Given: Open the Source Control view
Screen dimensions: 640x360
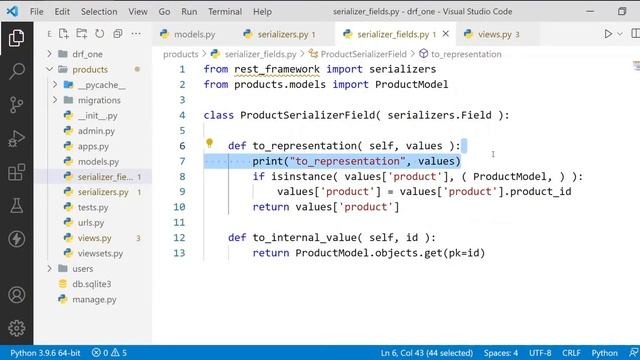Looking at the screenshot, I should [x=16, y=104].
